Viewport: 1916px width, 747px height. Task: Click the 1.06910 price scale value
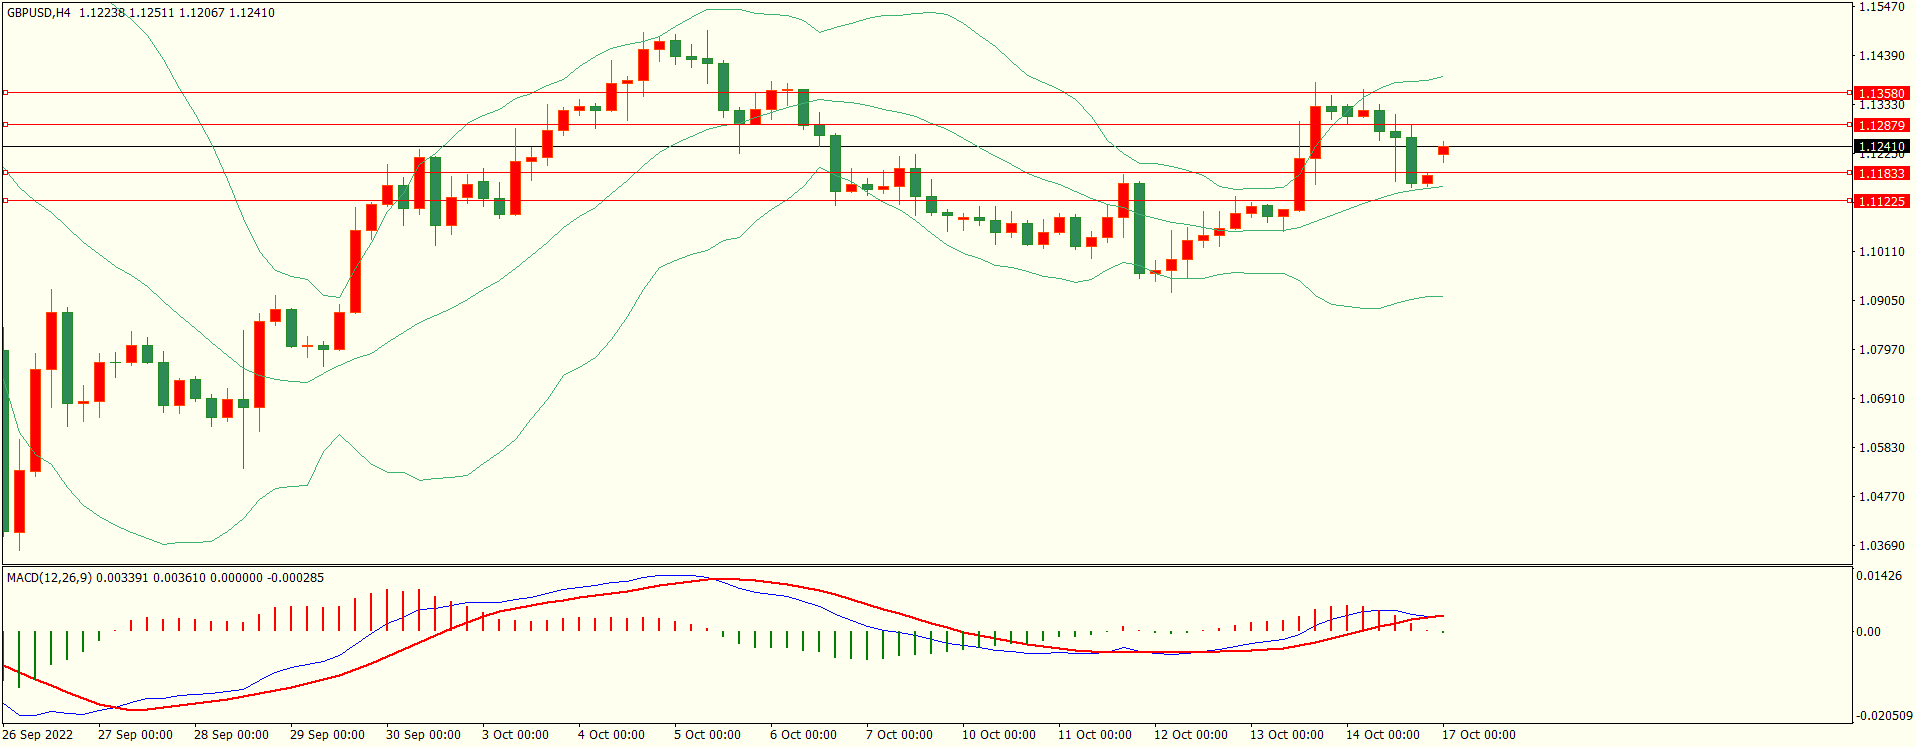pyautogui.click(x=1881, y=399)
